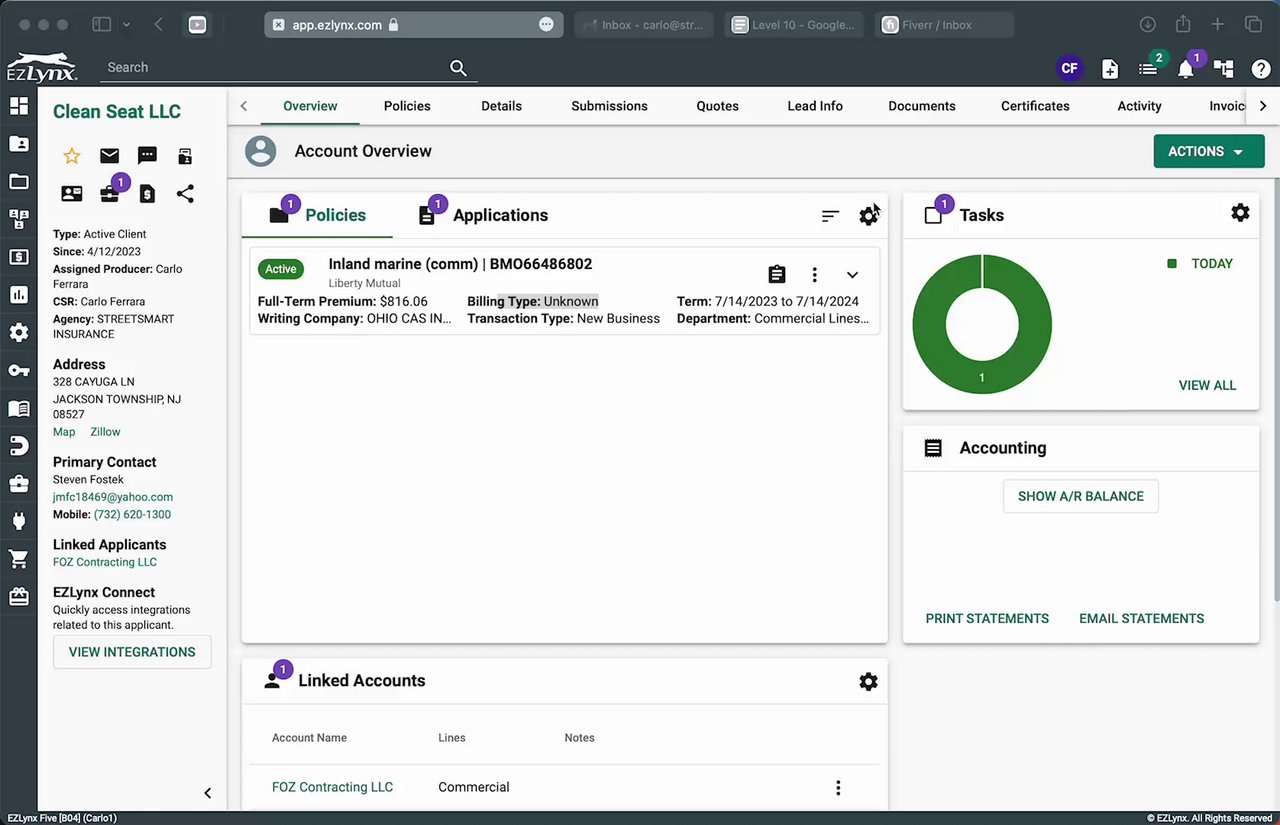Image resolution: width=1280 pixels, height=825 pixels.
Task: Open the dashboard grid icon in left sidebar
Action: pos(19,106)
